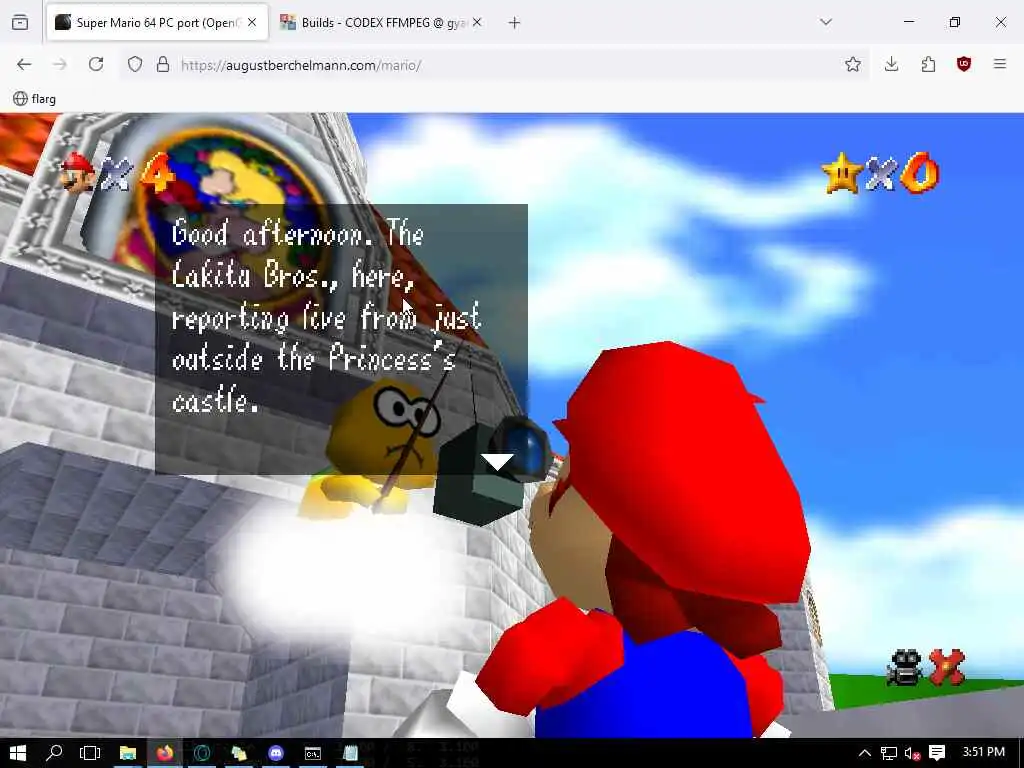This screenshot has height=768, width=1024.
Task: Click the Lakitu Bros. dialog text box
Action: click(342, 339)
